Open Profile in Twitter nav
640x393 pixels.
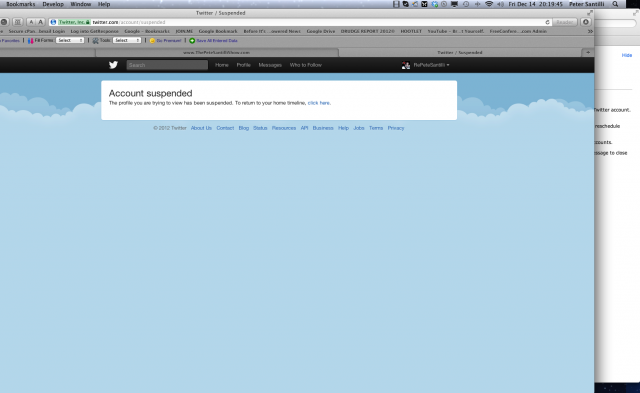[x=244, y=65]
